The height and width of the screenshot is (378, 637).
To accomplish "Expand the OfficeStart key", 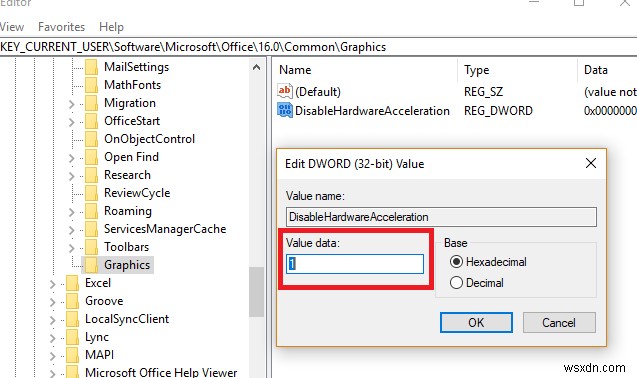I will tap(72, 122).
